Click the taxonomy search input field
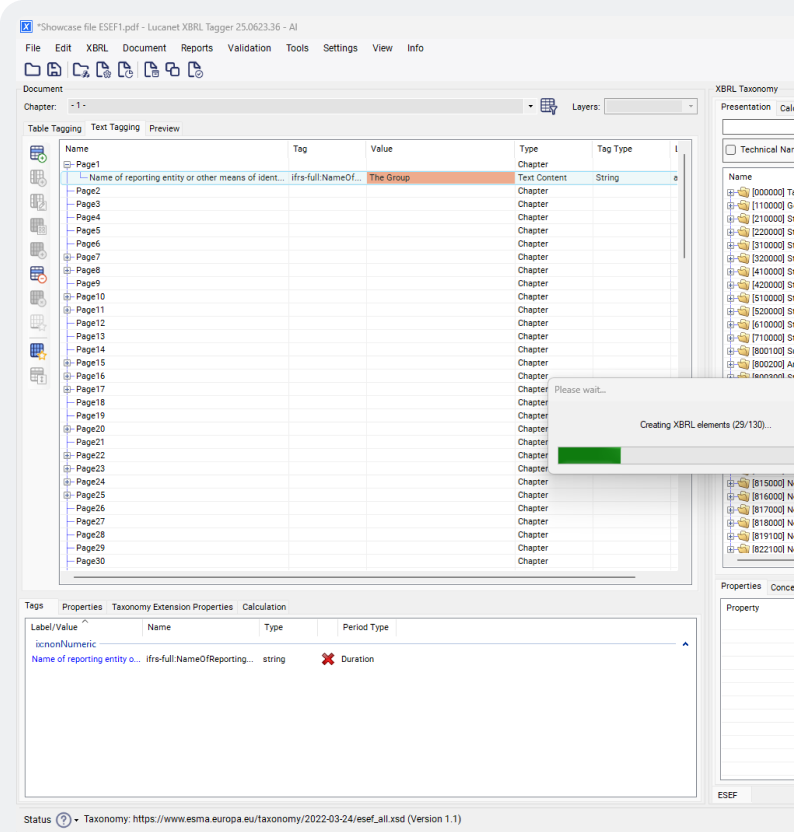Image resolution: width=794 pixels, height=832 pixels. pyautogui.click(x=757, y=127)
